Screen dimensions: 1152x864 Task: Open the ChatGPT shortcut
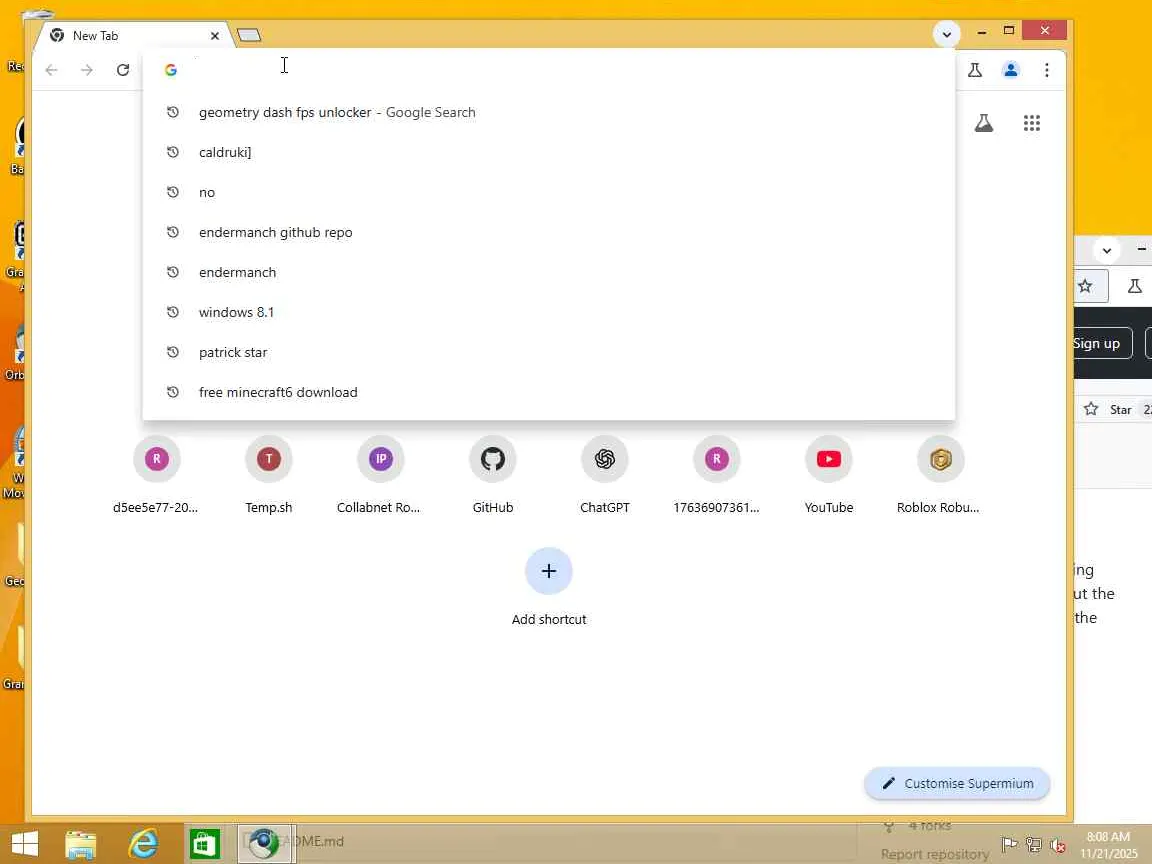click(605, 475)
